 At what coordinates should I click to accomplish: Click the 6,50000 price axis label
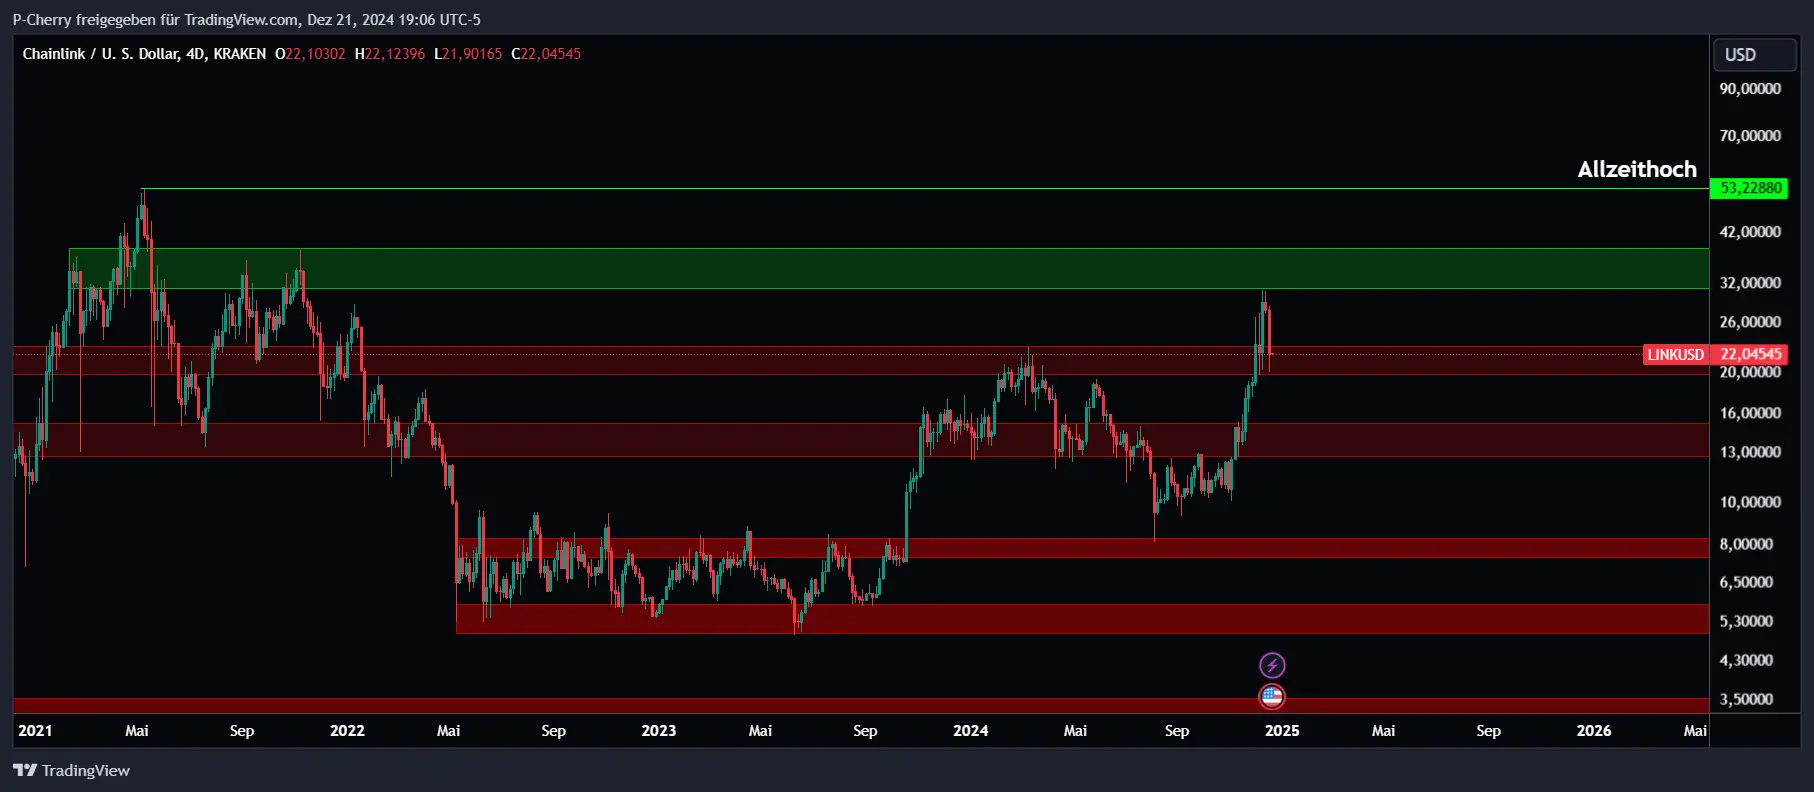pyautogui.click(x=1746, y=582)
